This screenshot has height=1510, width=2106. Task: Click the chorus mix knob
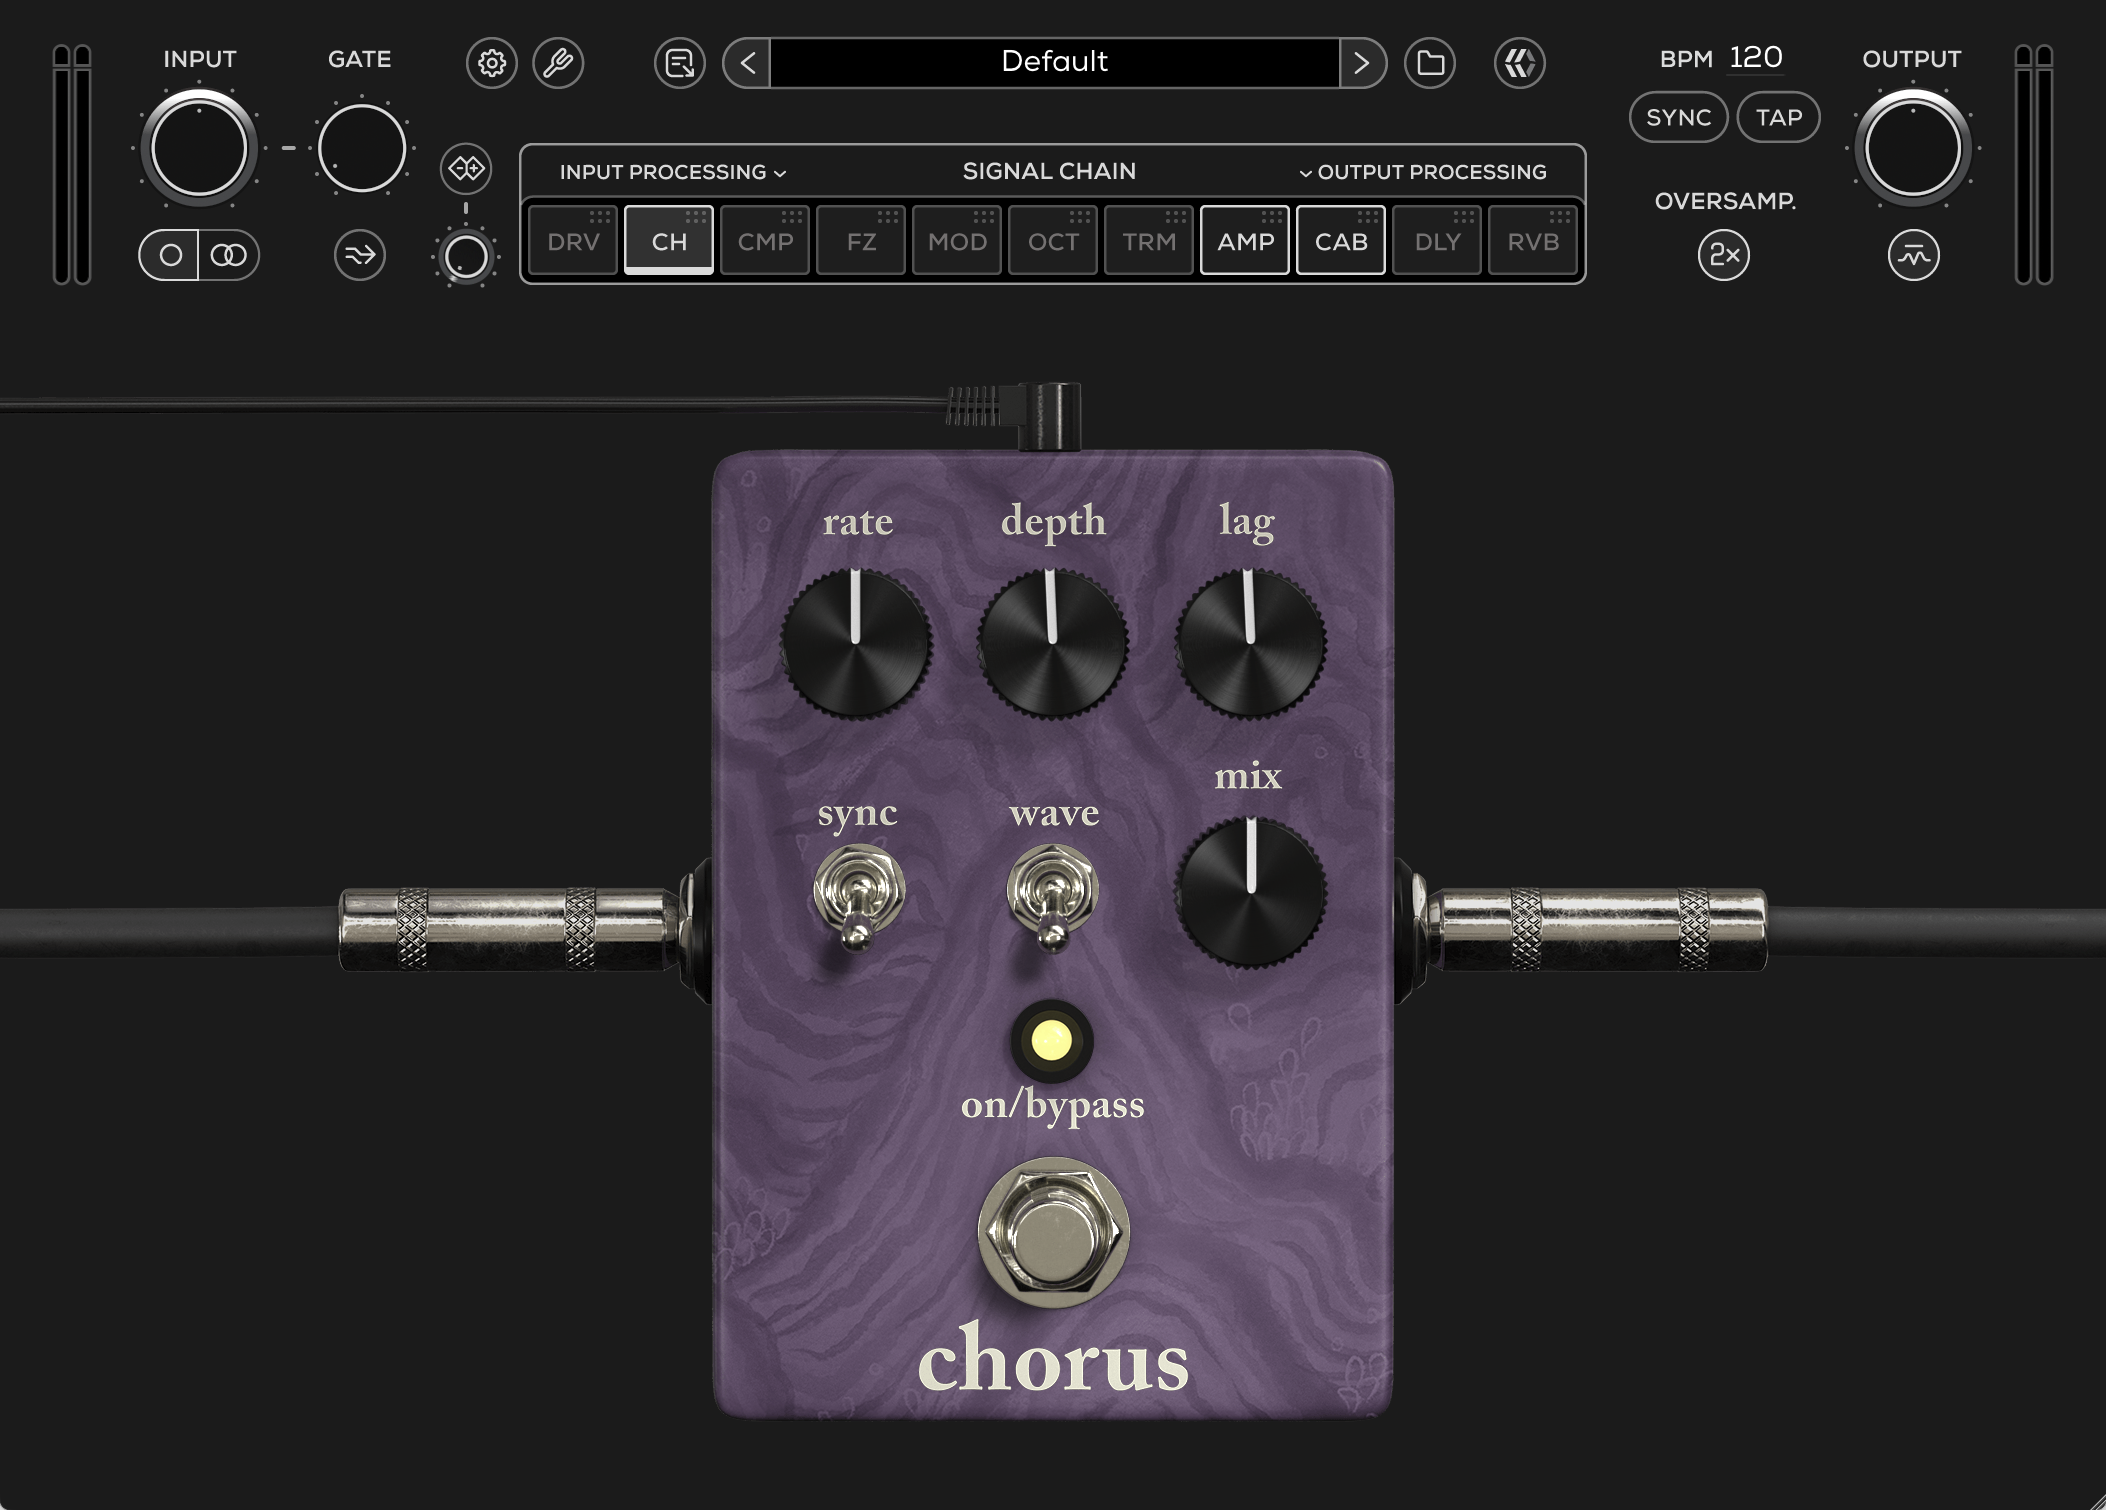pyautogui.click(x=1250, y=891)
